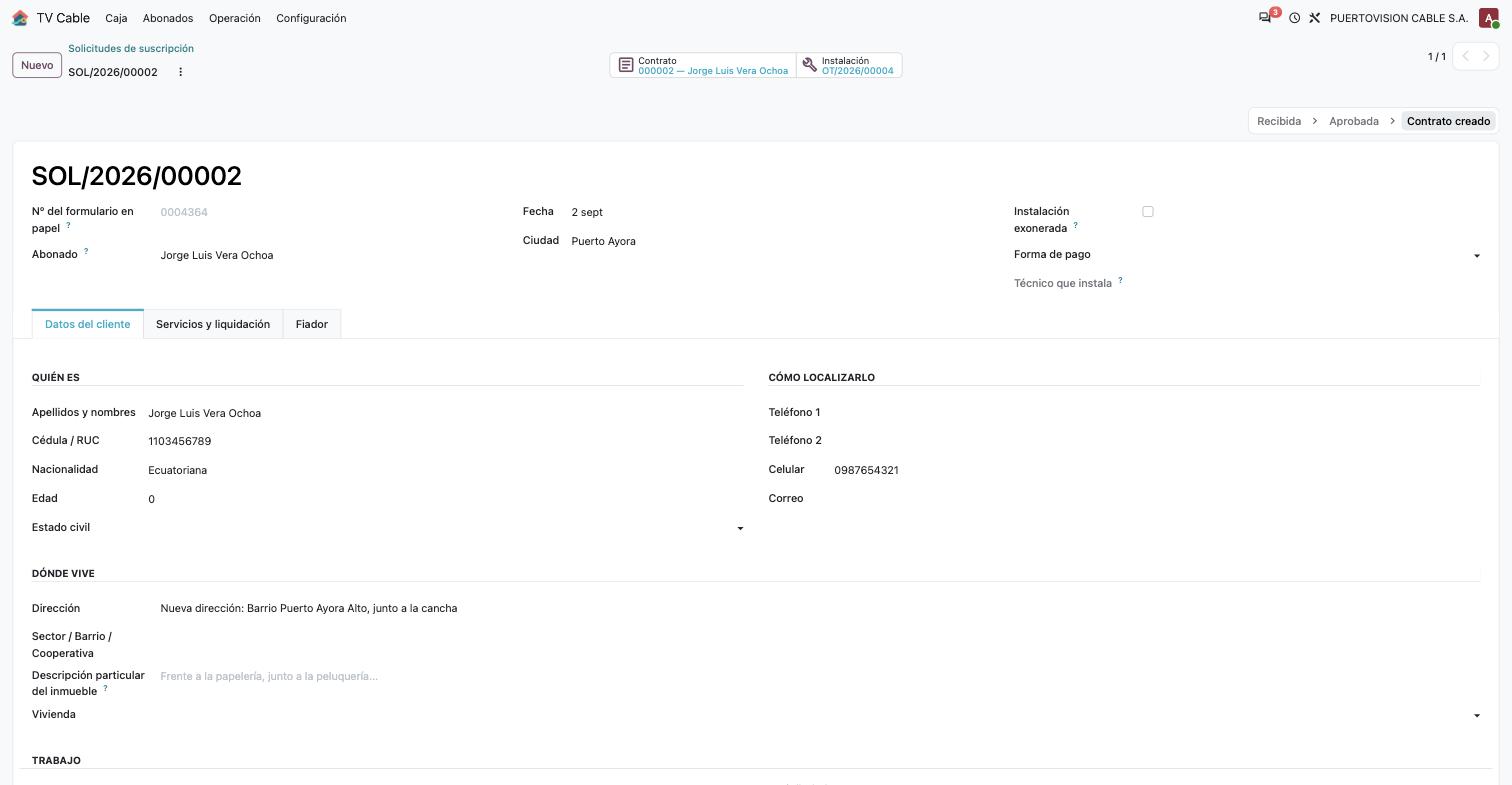Click the Aprobada status stage
The height and width of the screenshot is (785, 1512).
(1354, 121)
